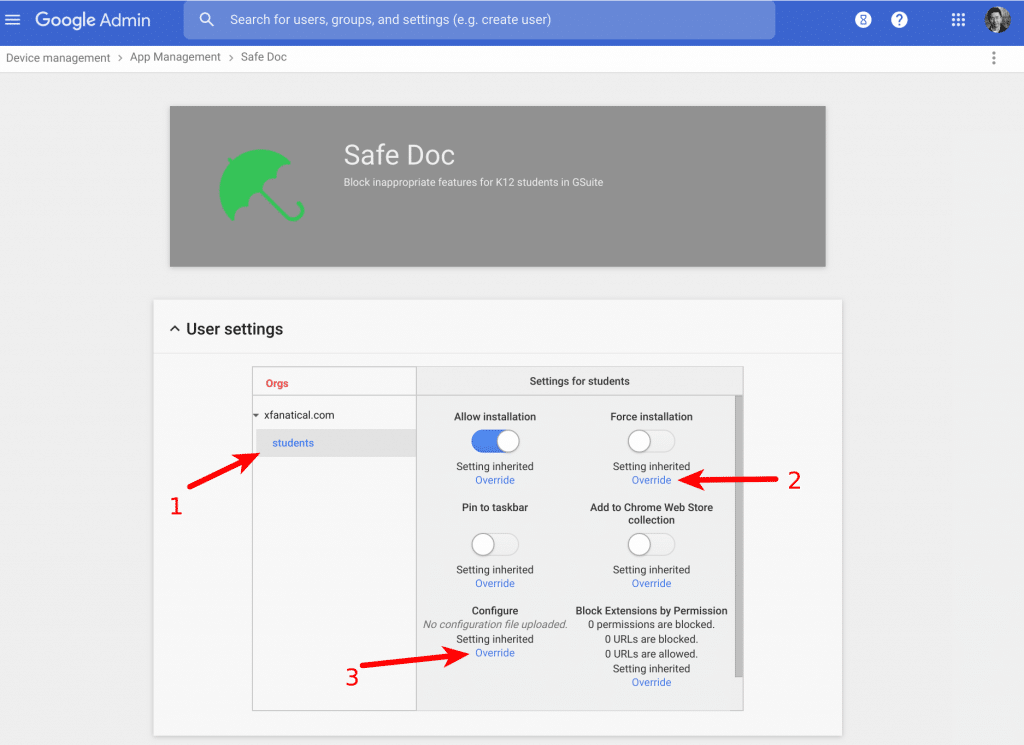Toggle the Allow installation switch
Image resolution: width=1024 pixels, height=745 pixels.
coord(495,441)
